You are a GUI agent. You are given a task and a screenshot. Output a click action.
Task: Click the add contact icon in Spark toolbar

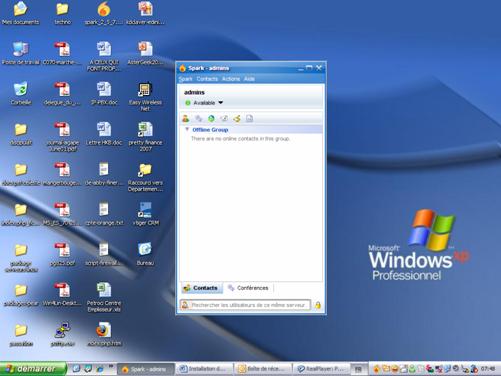pyautogui.click(x=186, y=118)
